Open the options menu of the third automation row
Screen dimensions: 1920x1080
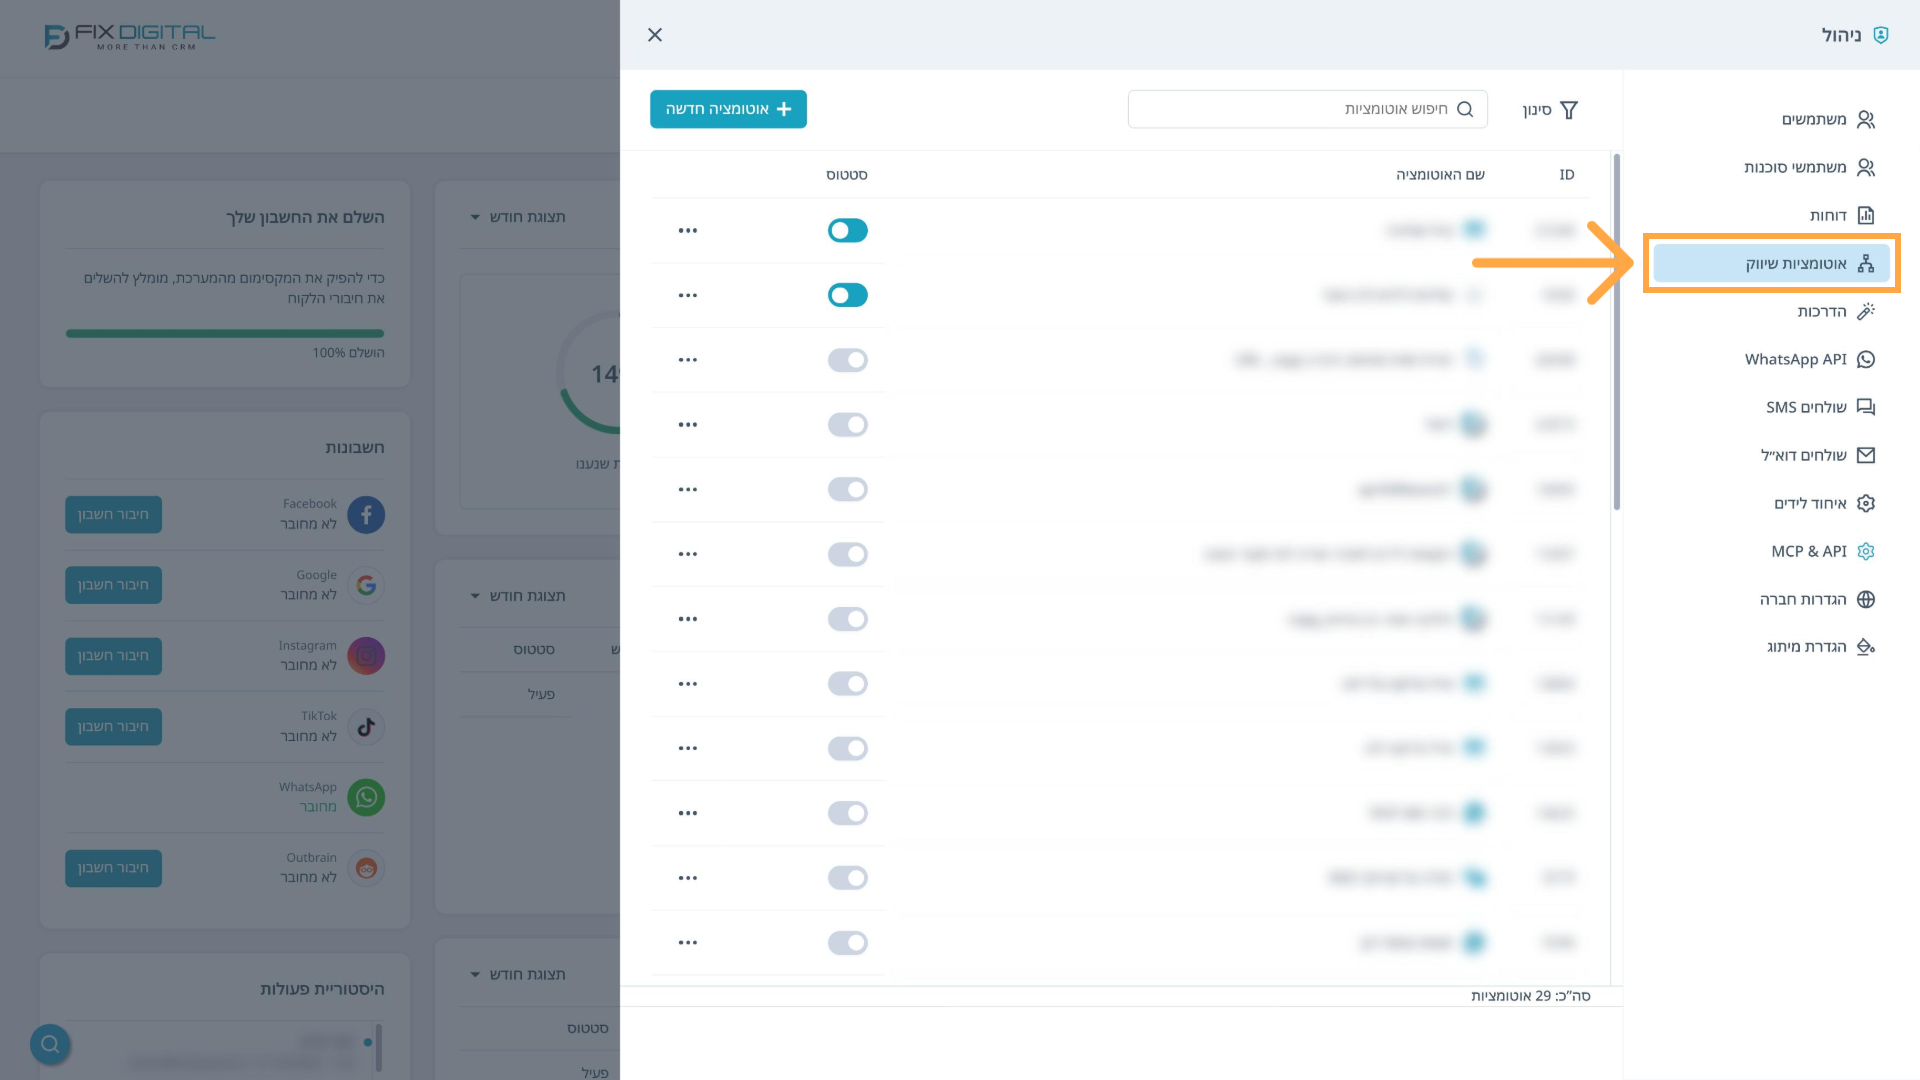(x=688, y=360)
